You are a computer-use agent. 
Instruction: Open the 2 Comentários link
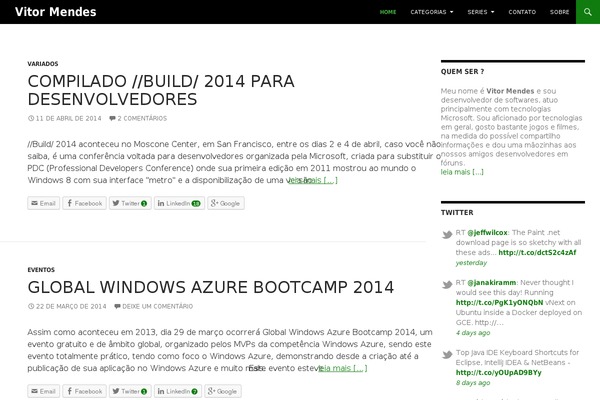point(142,118)
